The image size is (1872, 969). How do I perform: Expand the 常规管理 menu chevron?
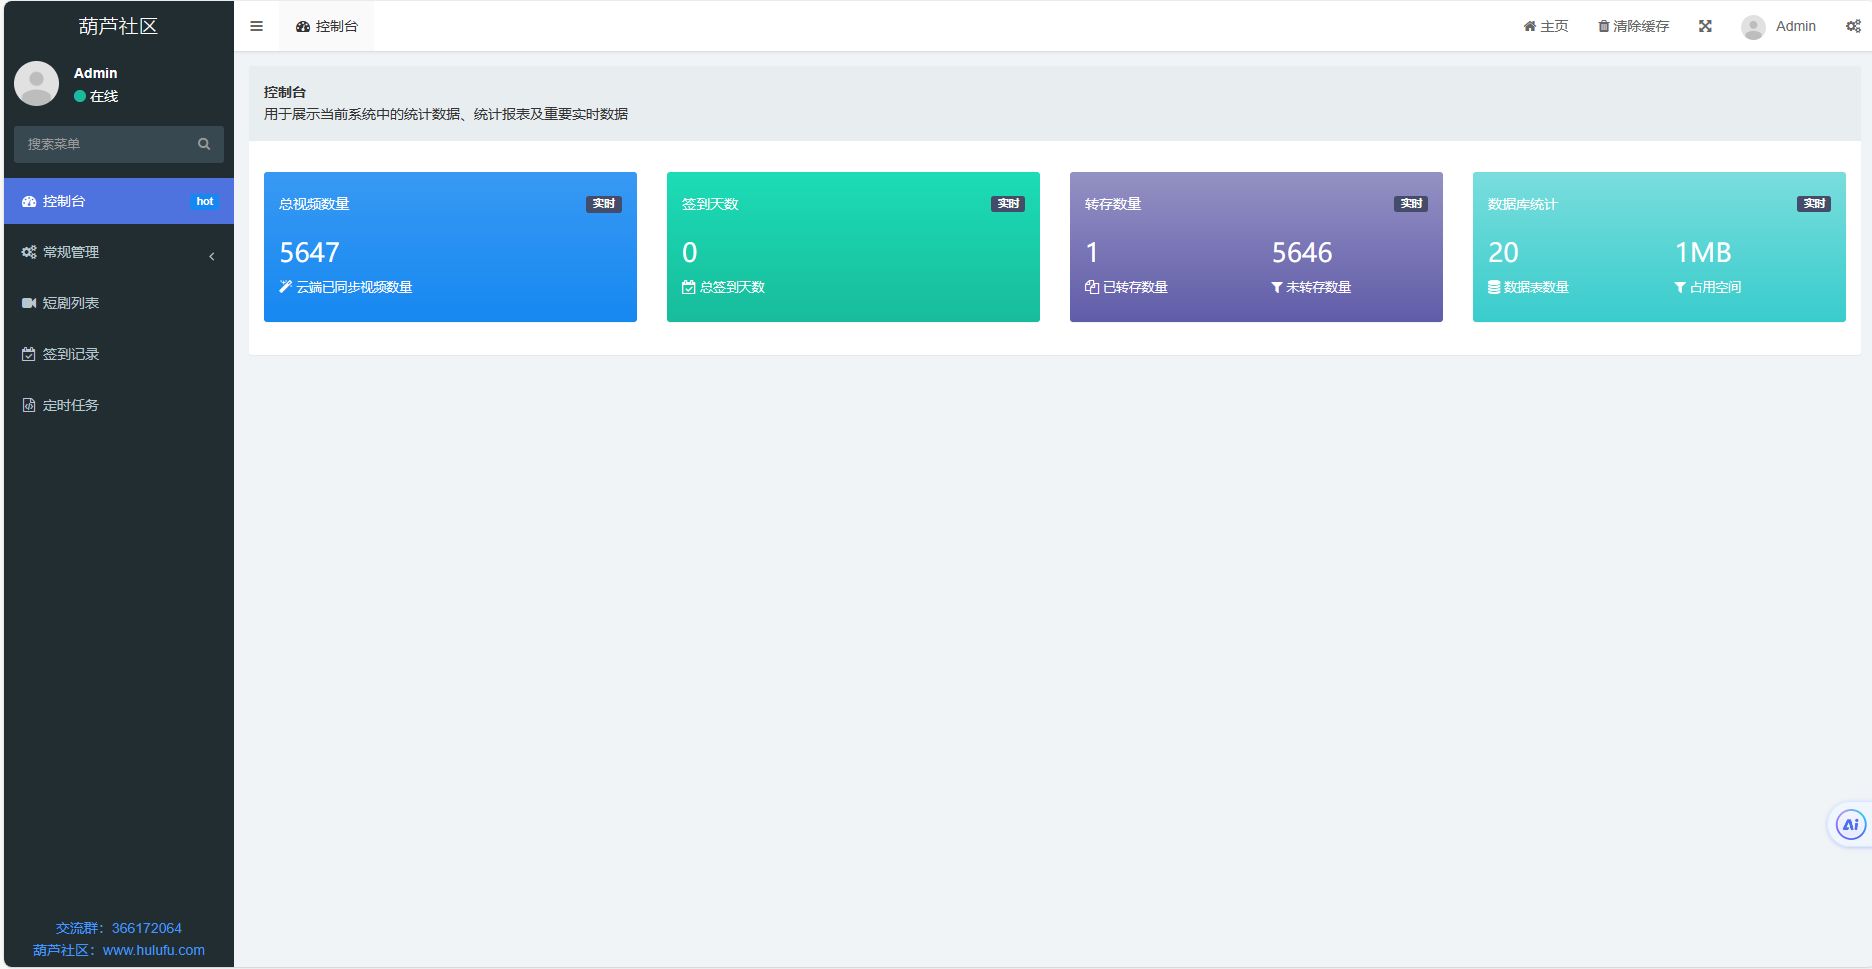point(211,256)
